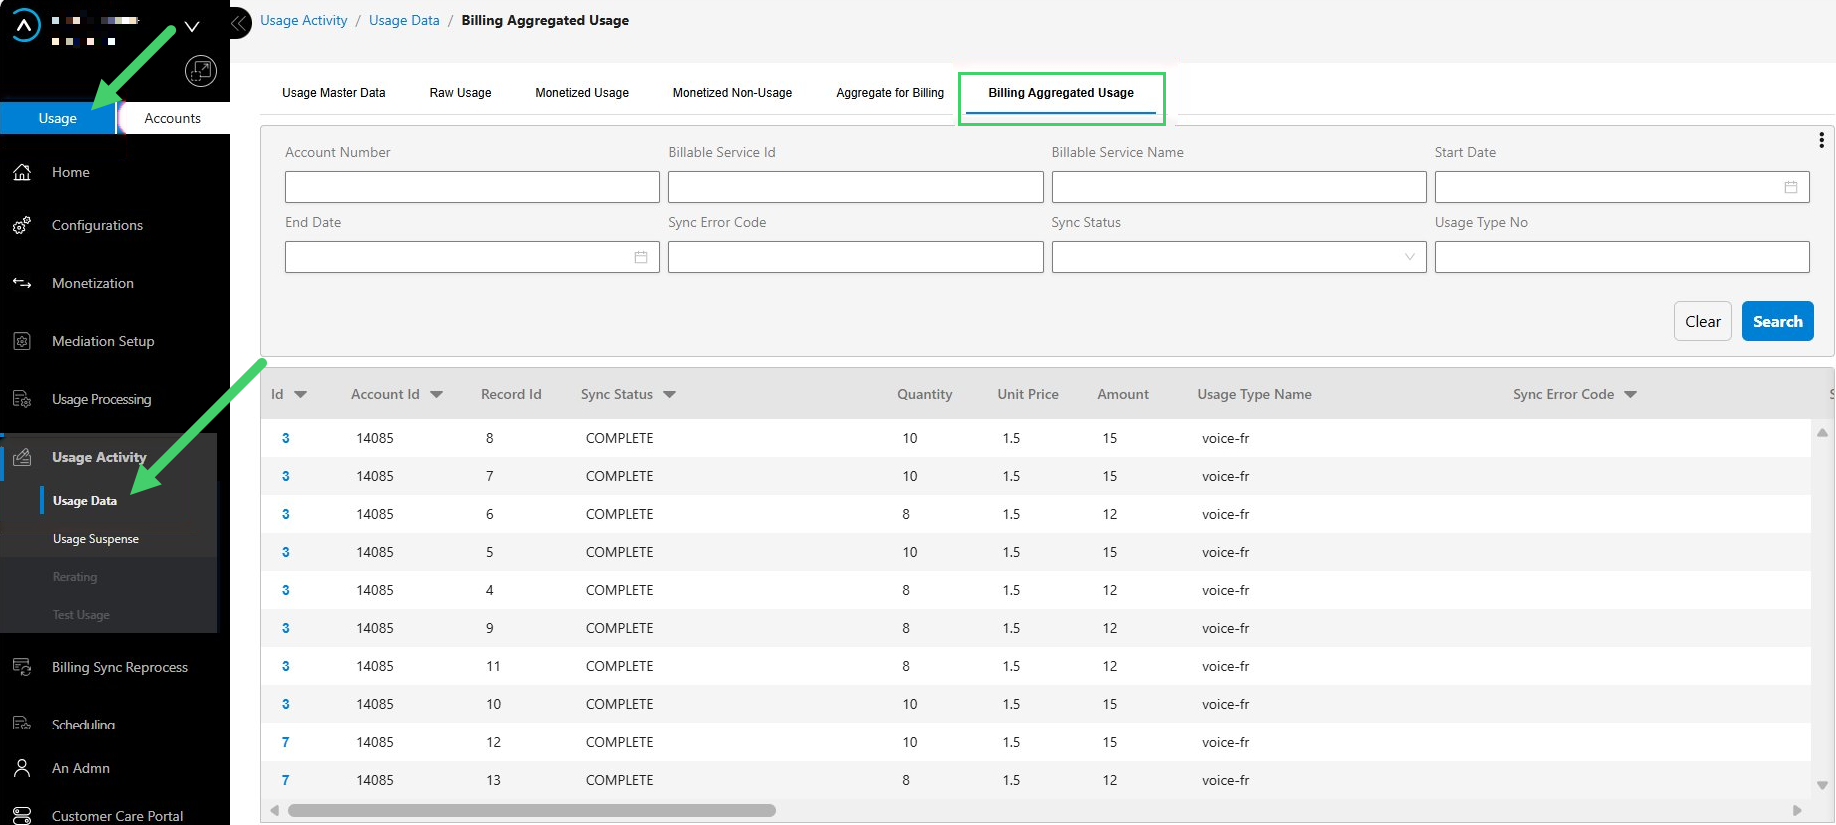Open the Start Date calendar picker
The image size is (1836, 825).
[x=1791, y=187]
